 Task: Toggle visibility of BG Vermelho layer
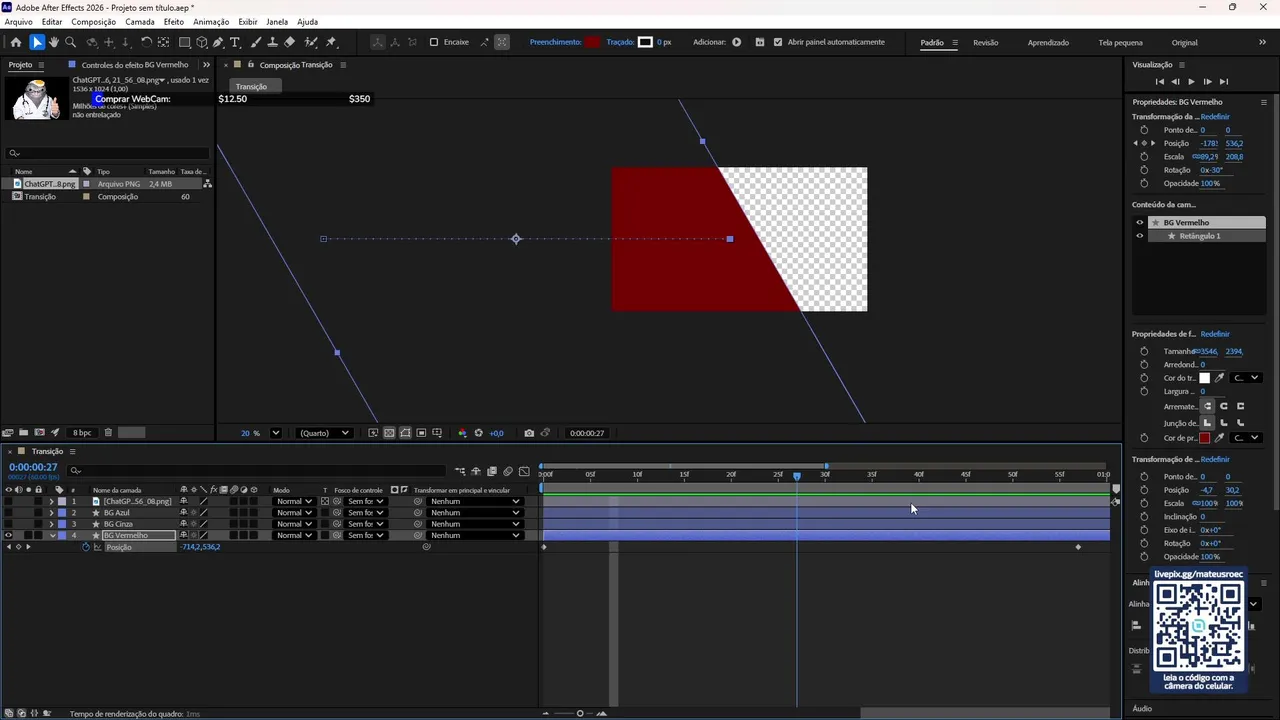[9, 535]
